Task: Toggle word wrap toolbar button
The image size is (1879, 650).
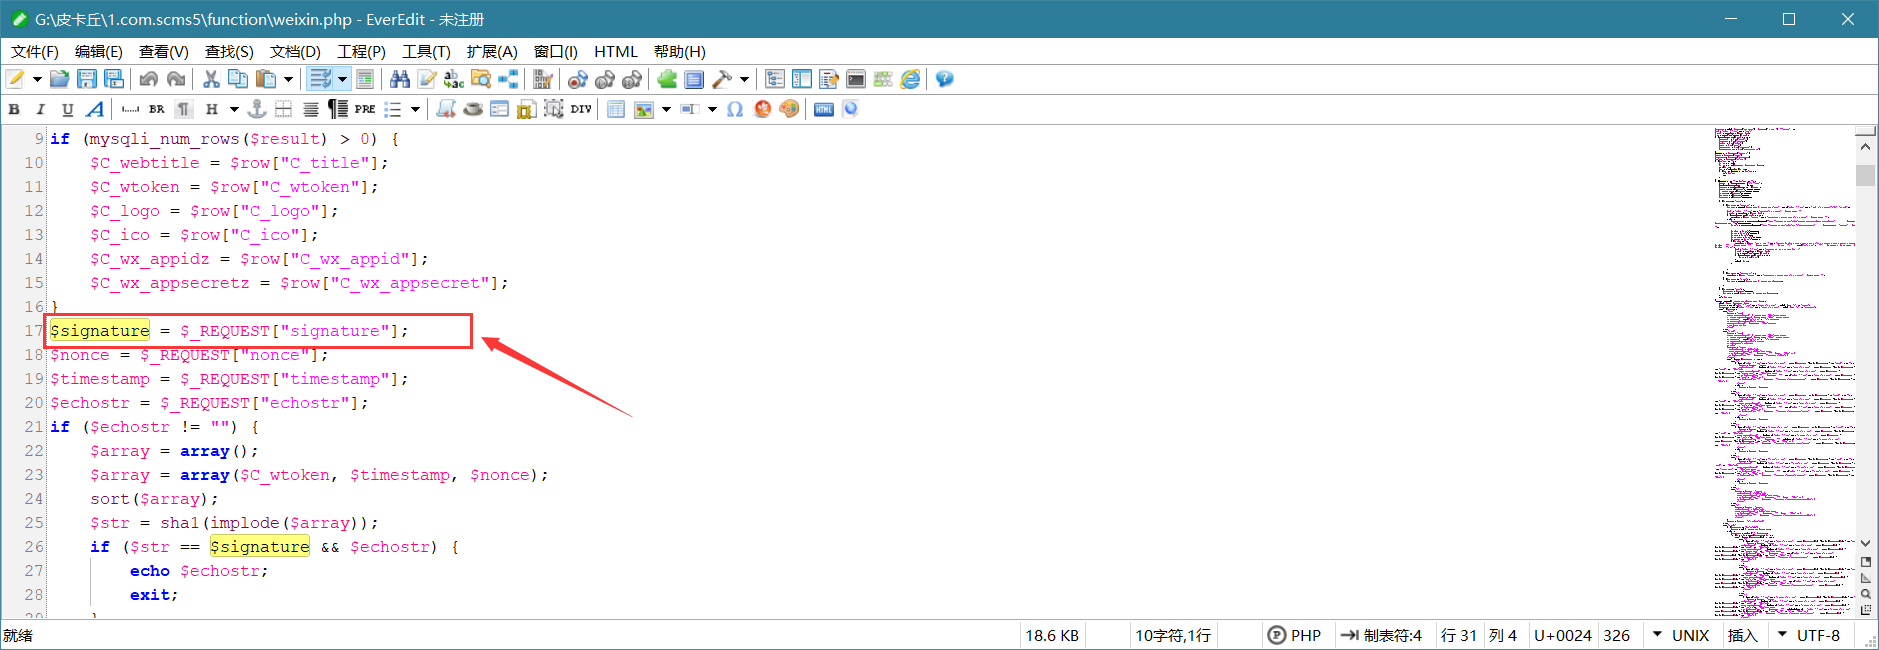Action: tap(320, 79)
